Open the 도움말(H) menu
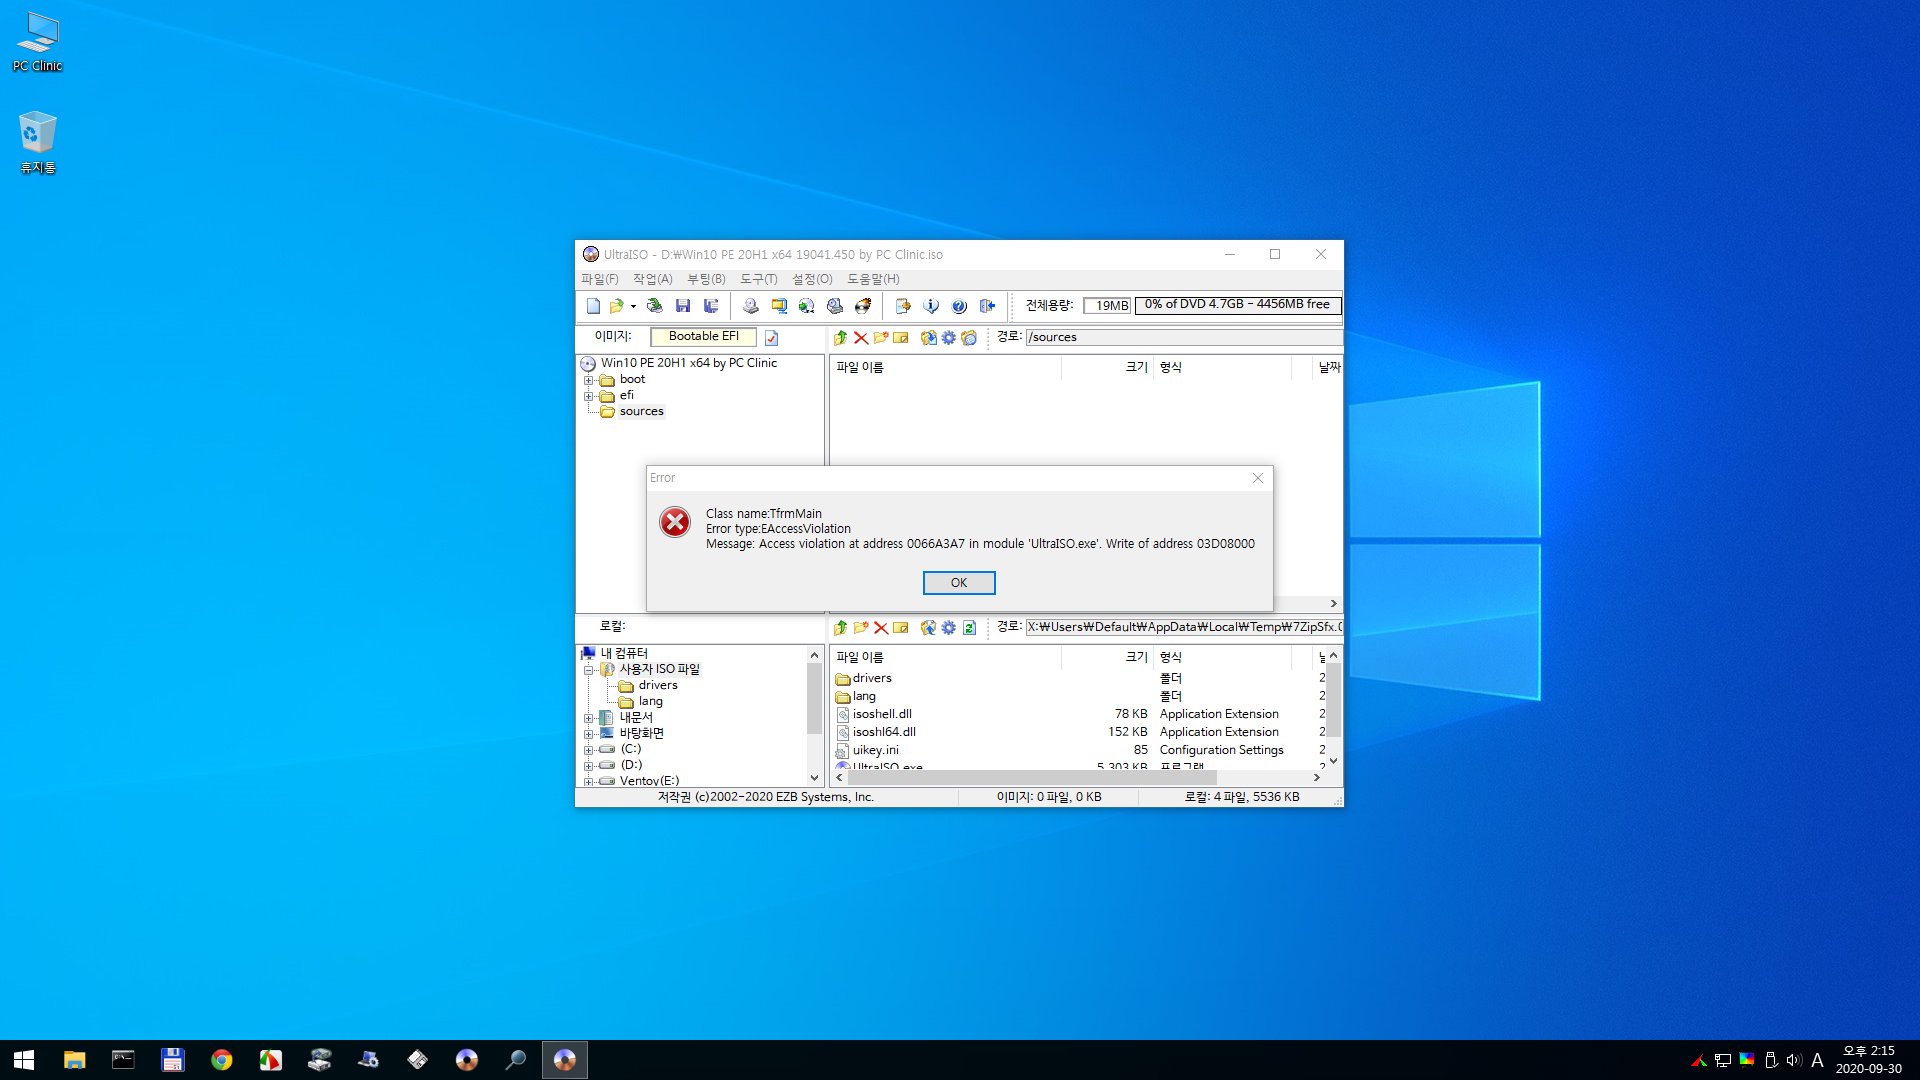The height and width of the screenshot is (1080, 1920). coord(873,279)
